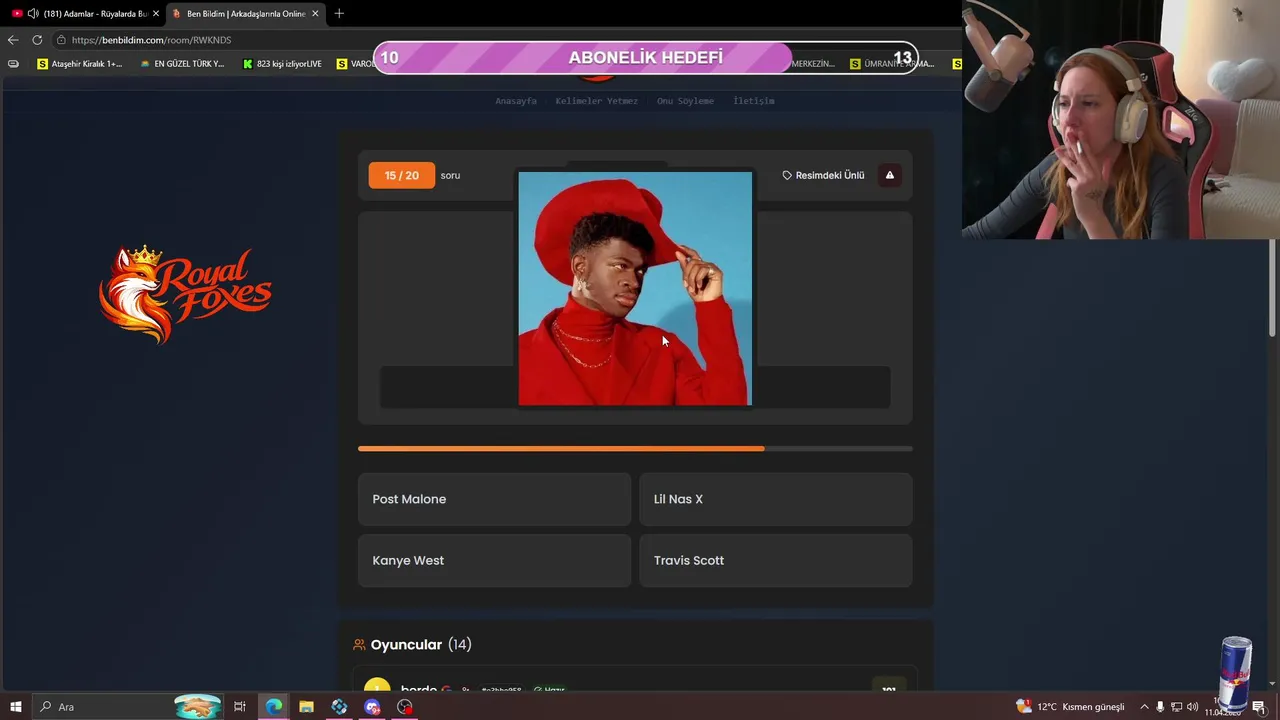Click the red warning report icon
Image resolution: width=1280 pixels, height=720 pixels.
pos(889,175)
